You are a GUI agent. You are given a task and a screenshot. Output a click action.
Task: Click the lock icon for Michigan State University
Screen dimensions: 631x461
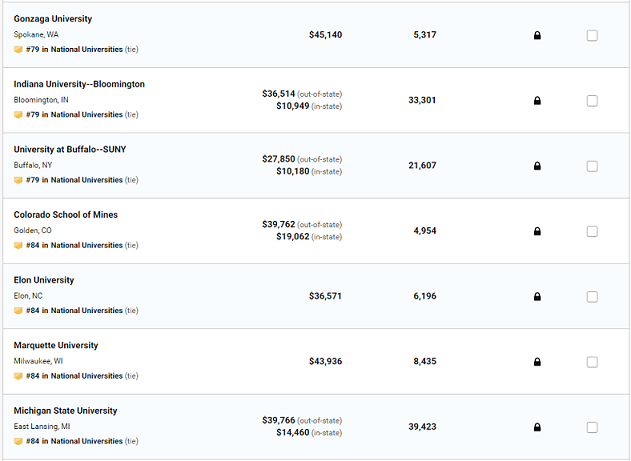(537, 427)
